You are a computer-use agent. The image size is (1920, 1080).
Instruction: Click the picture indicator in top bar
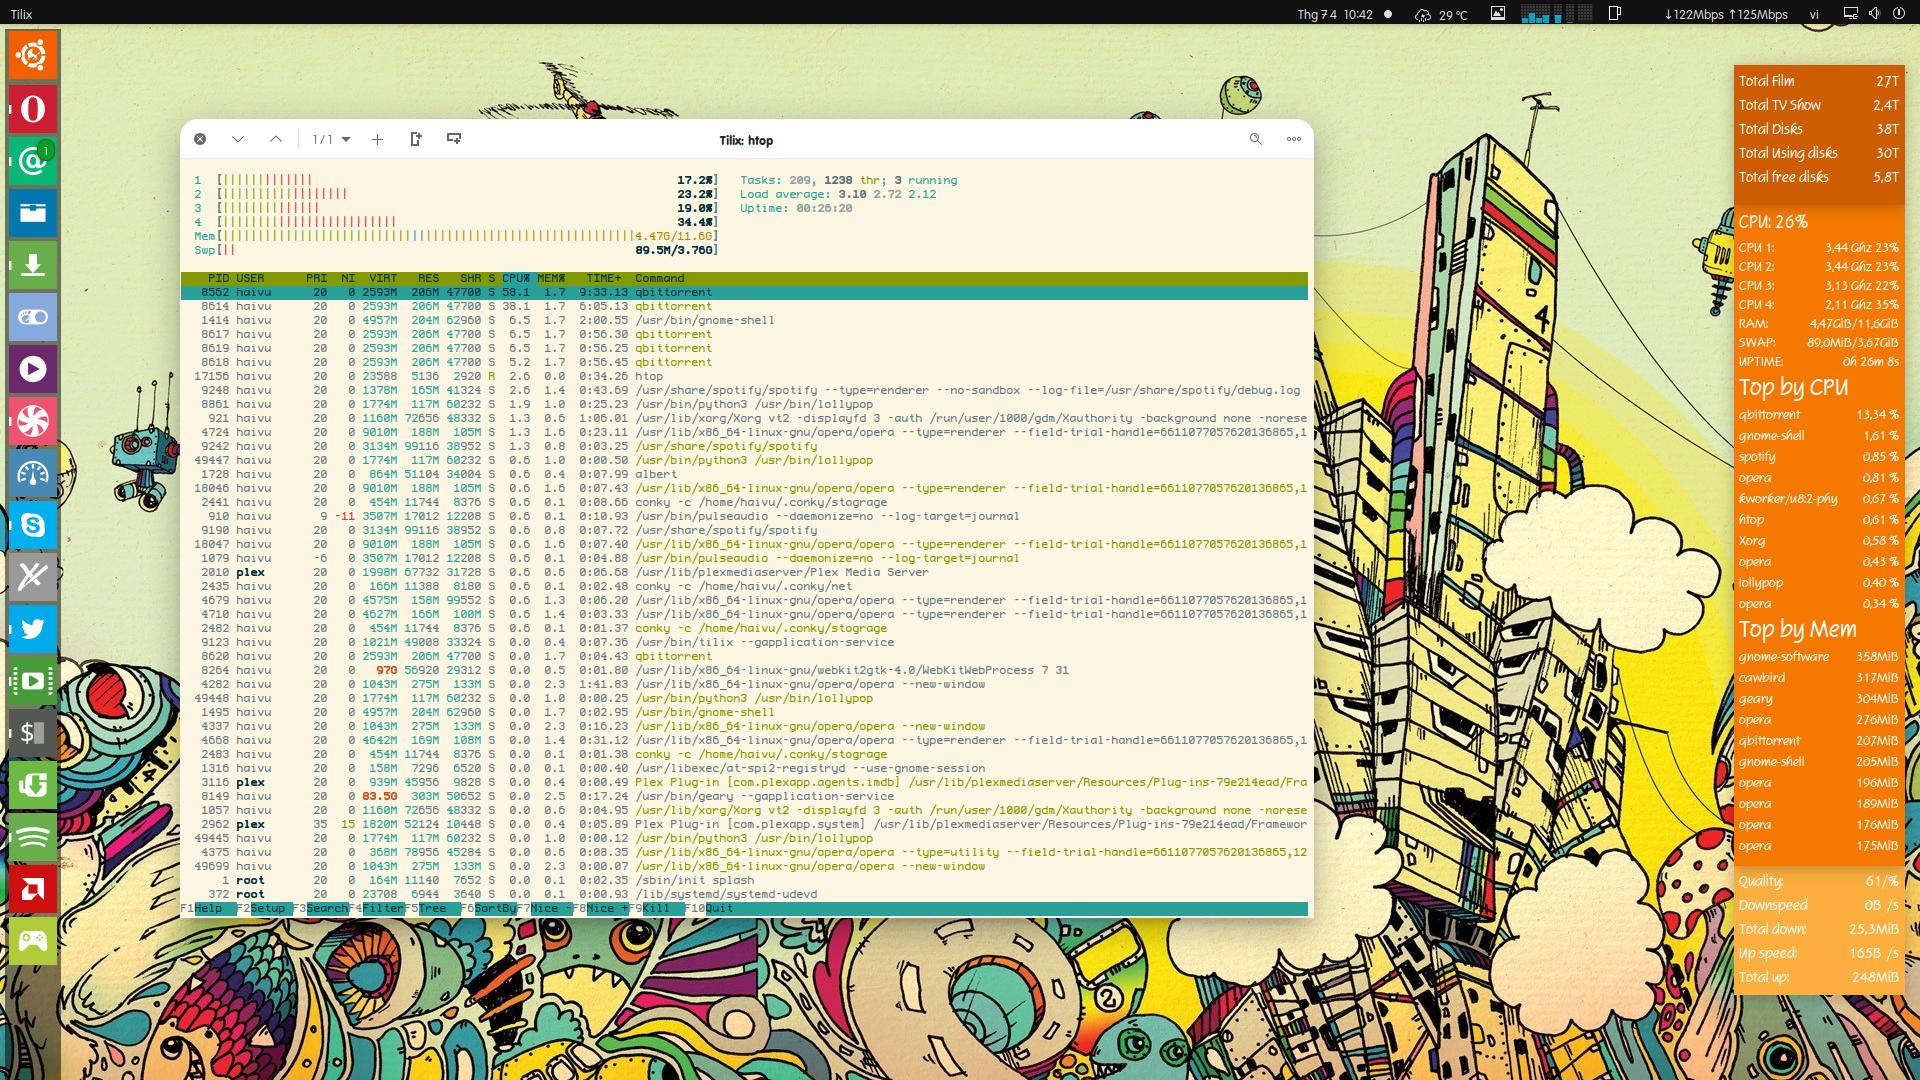(1497, 14)
